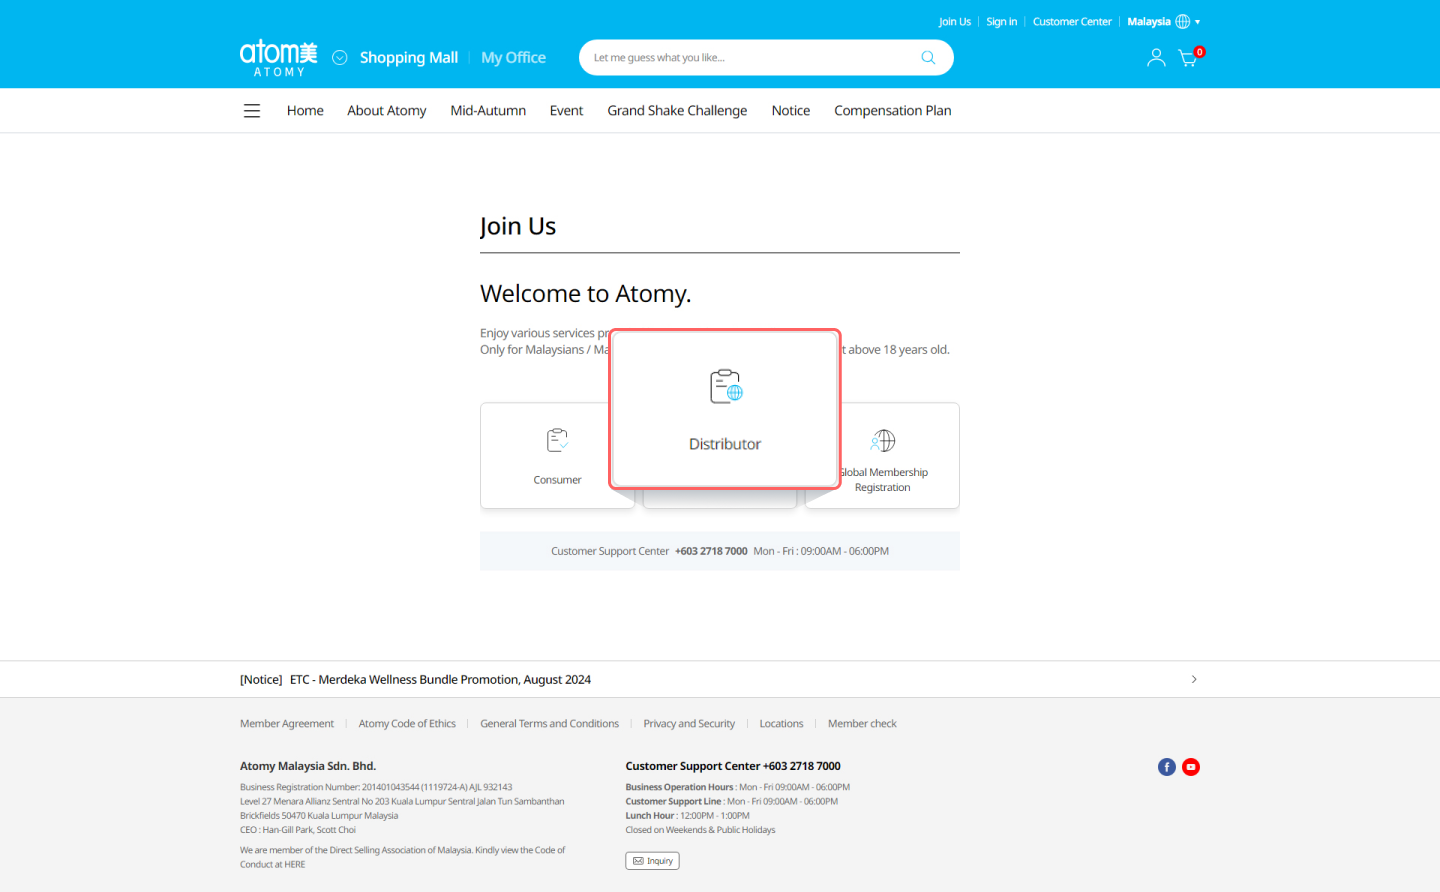Click the globe icon next to Malaysia

pos(1183,22)
